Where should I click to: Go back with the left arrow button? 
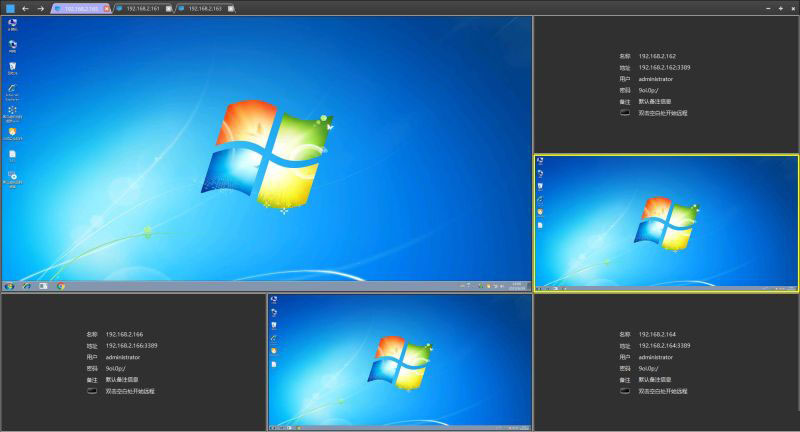click(x=25, y=8)
